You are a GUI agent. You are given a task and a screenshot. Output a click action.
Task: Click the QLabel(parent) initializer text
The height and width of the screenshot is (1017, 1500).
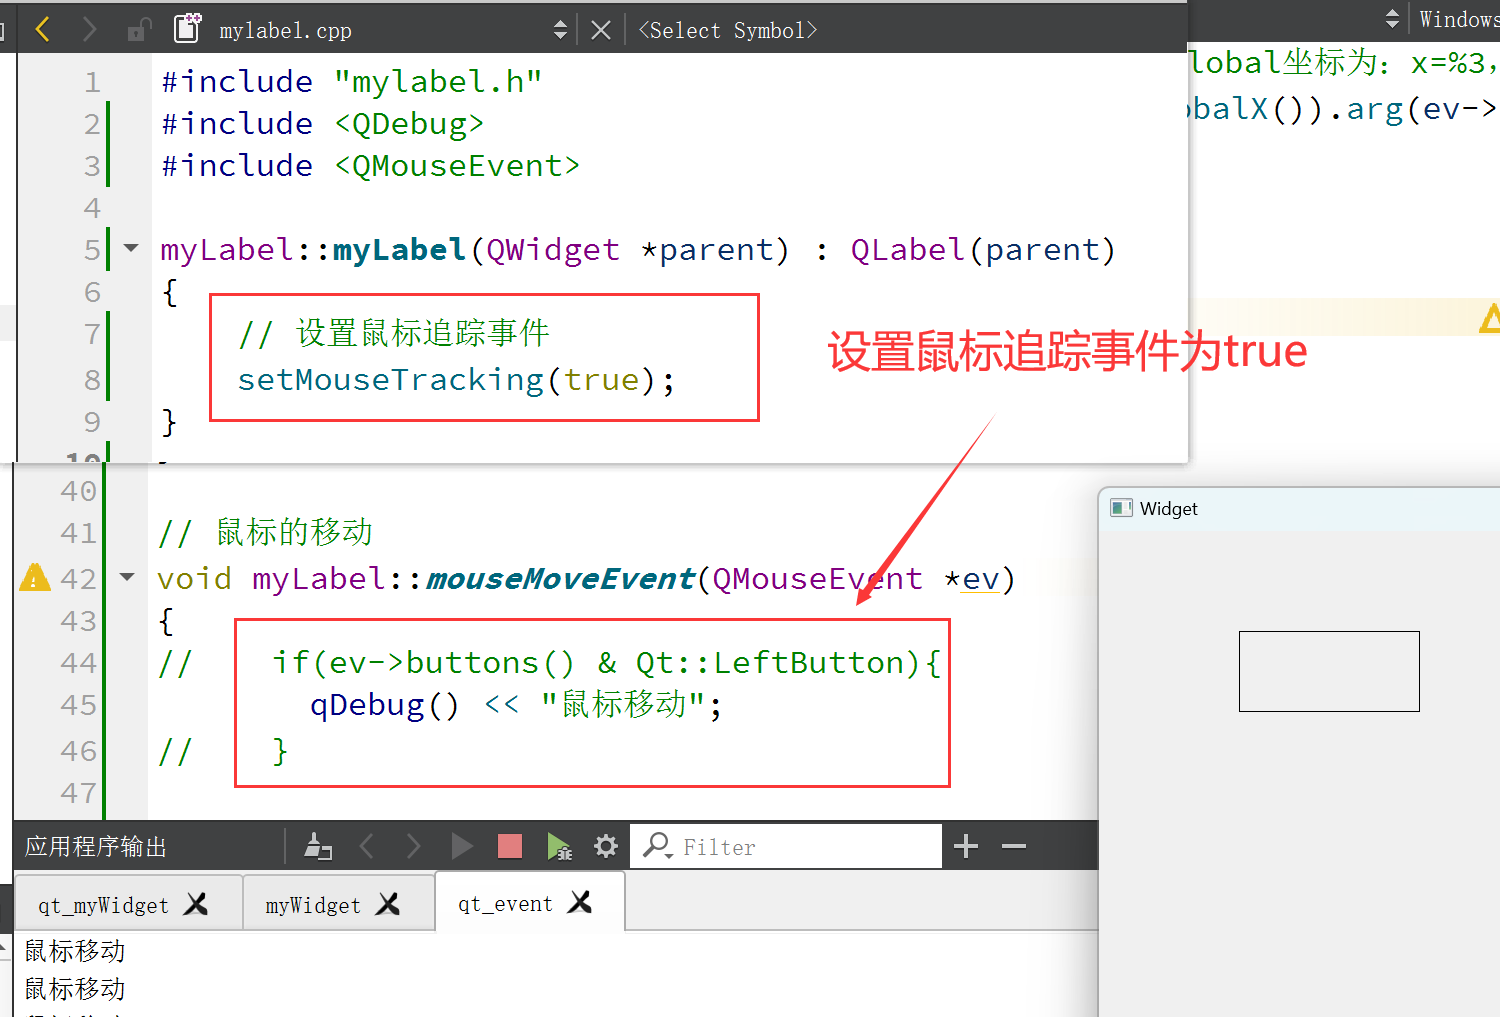pyautogui.click(x=983, y=250)
